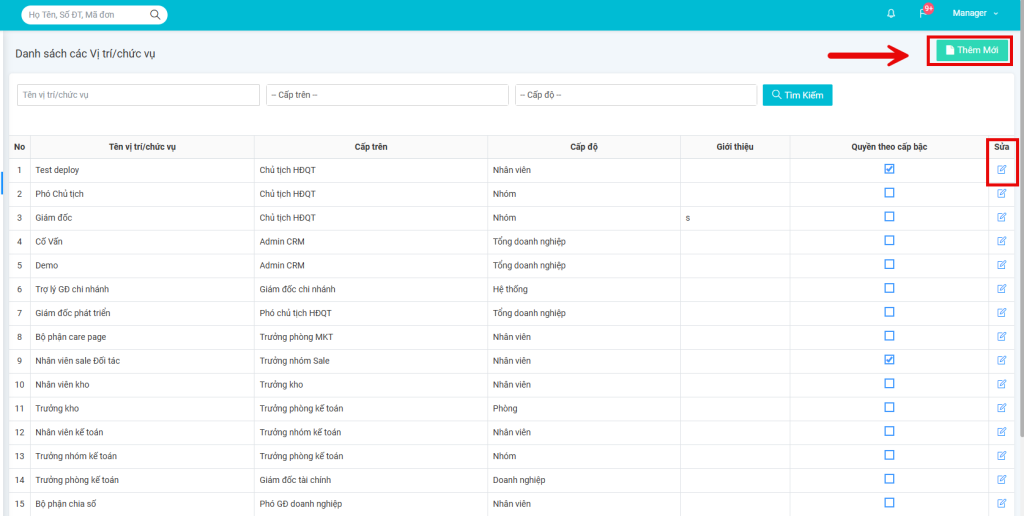
Task: Open the flag alerts icon with 9+ badge
Action: click(922, 14)
